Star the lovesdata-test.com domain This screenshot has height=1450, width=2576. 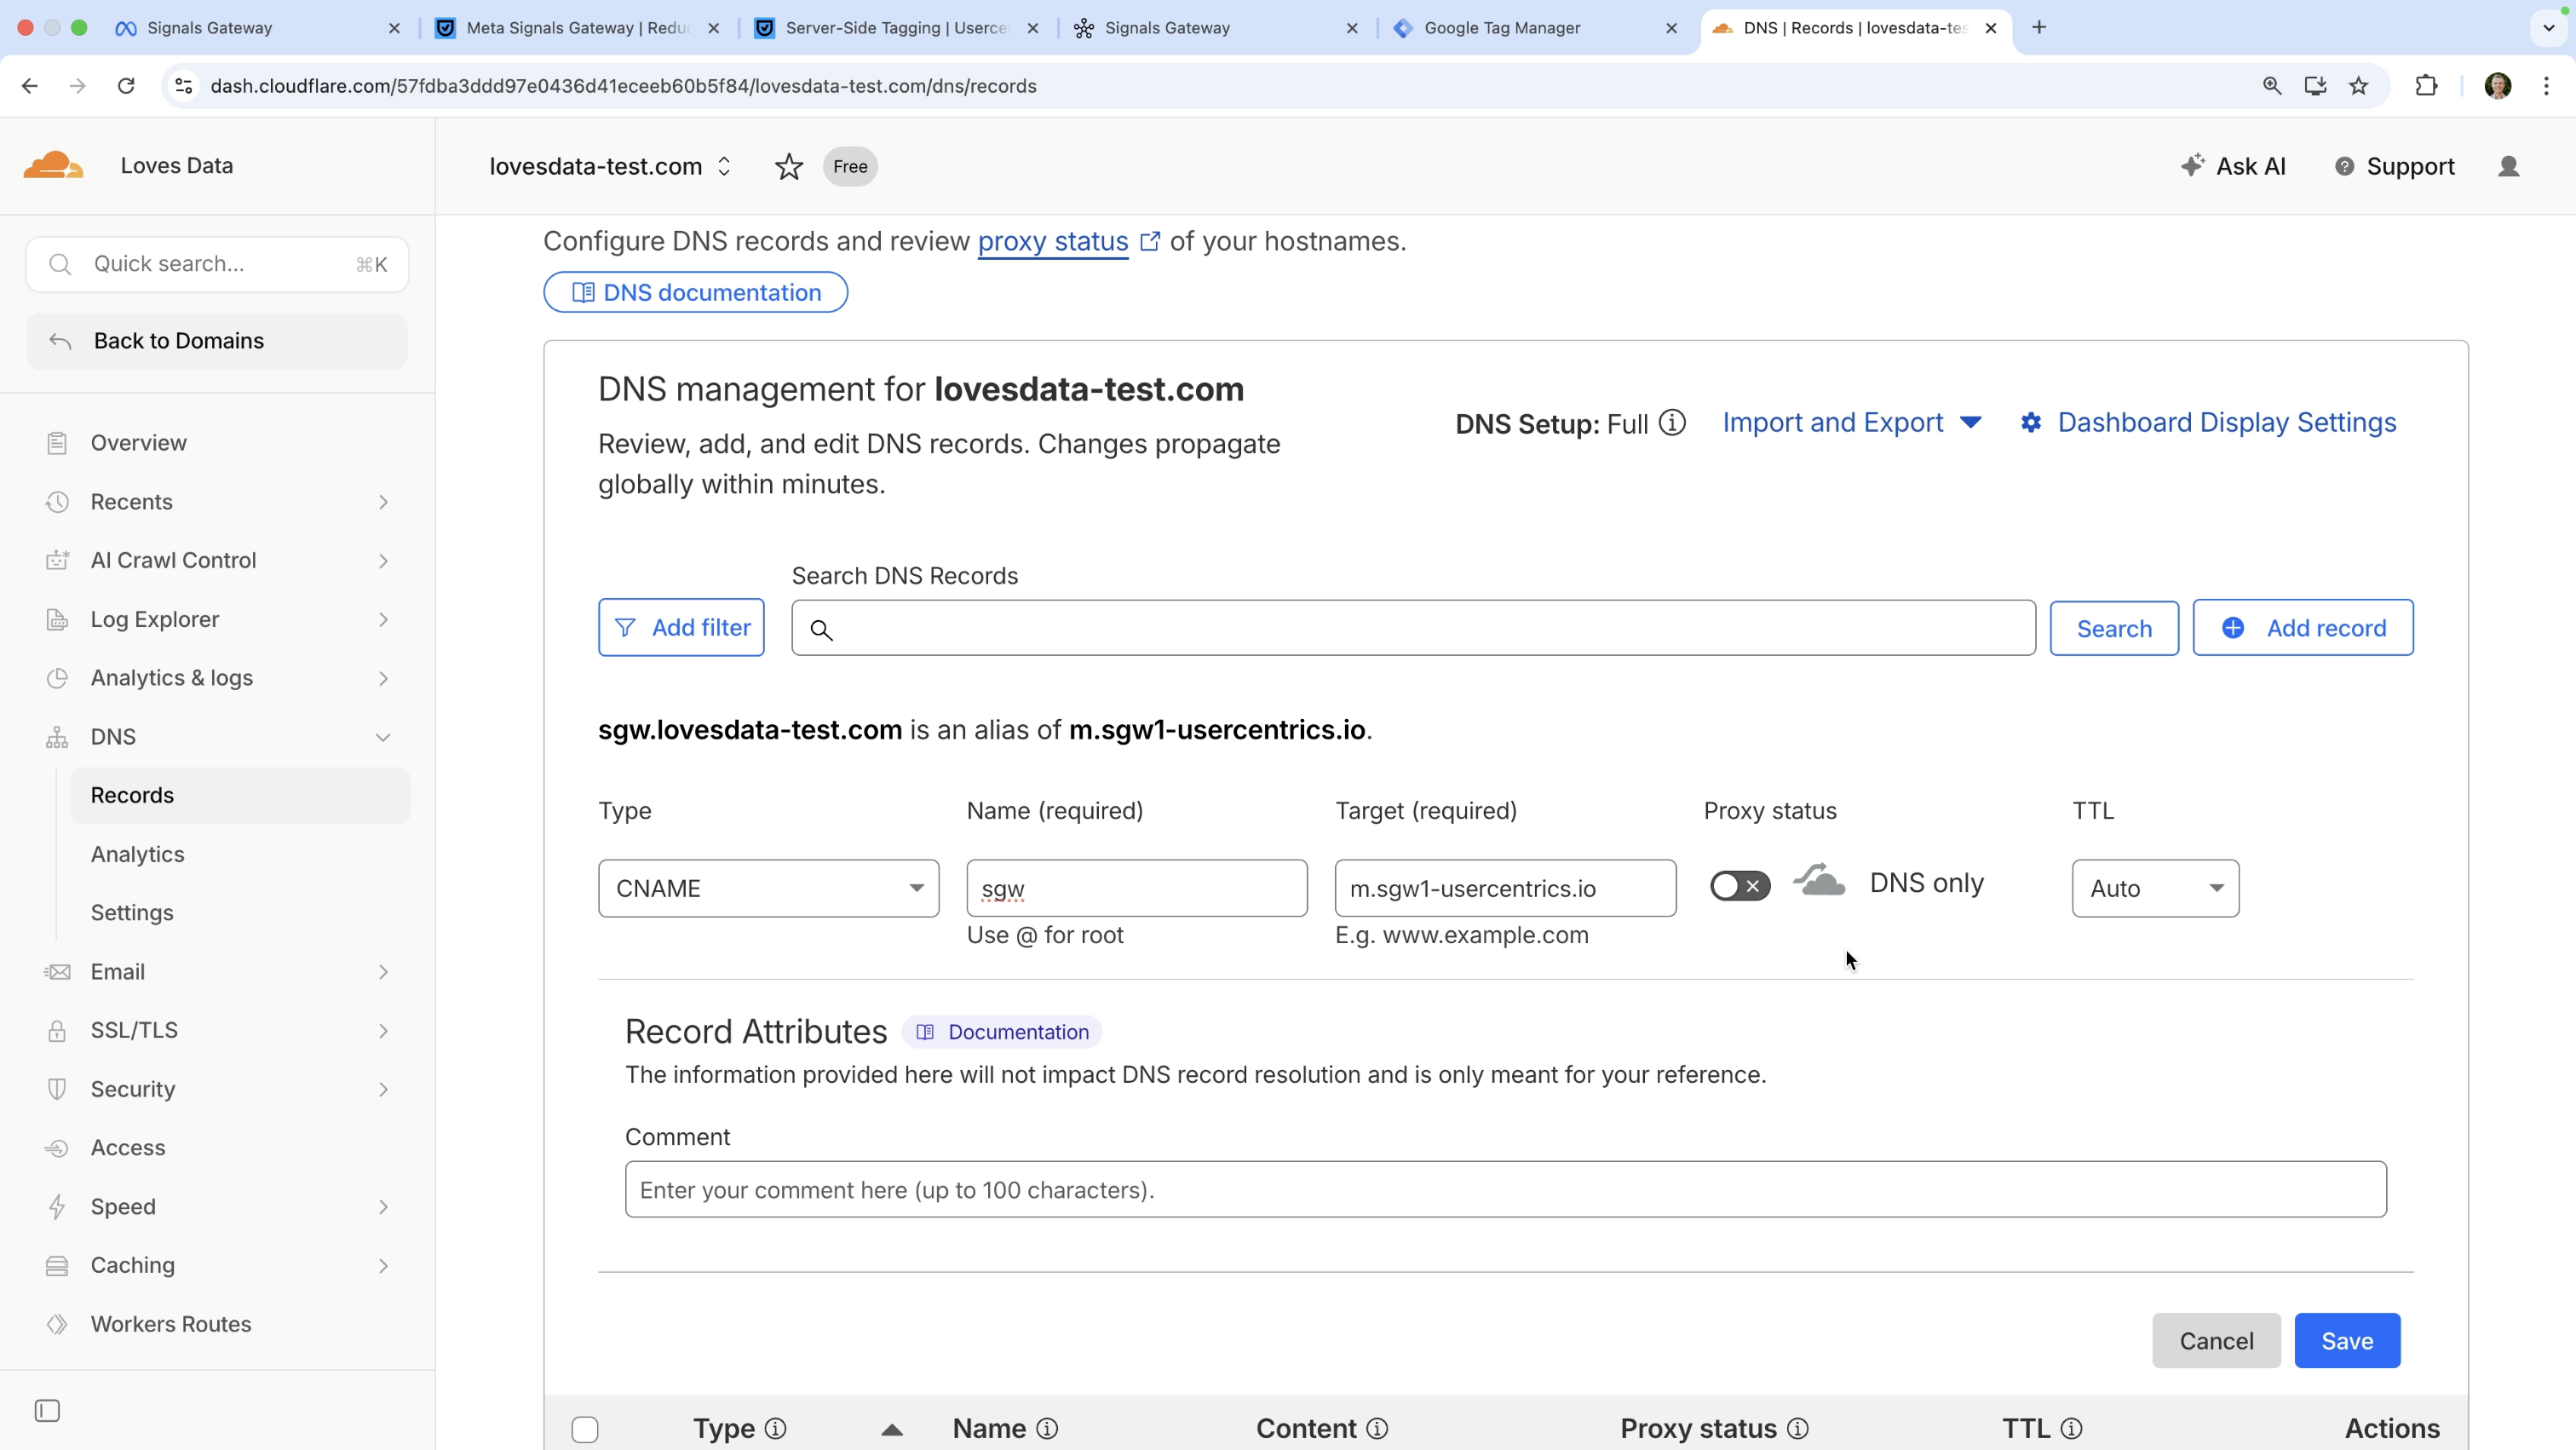pos(789,166)
